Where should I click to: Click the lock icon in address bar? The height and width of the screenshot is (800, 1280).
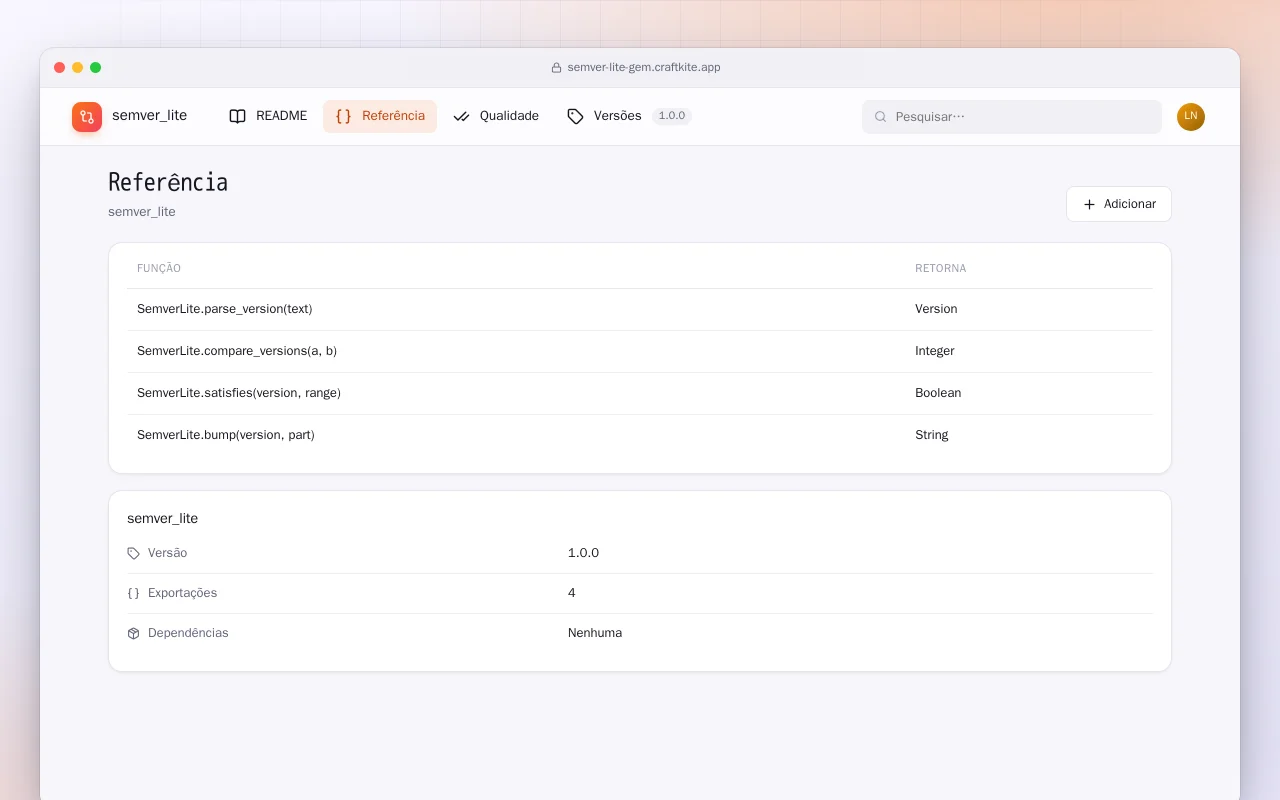[x=557, y=68]
